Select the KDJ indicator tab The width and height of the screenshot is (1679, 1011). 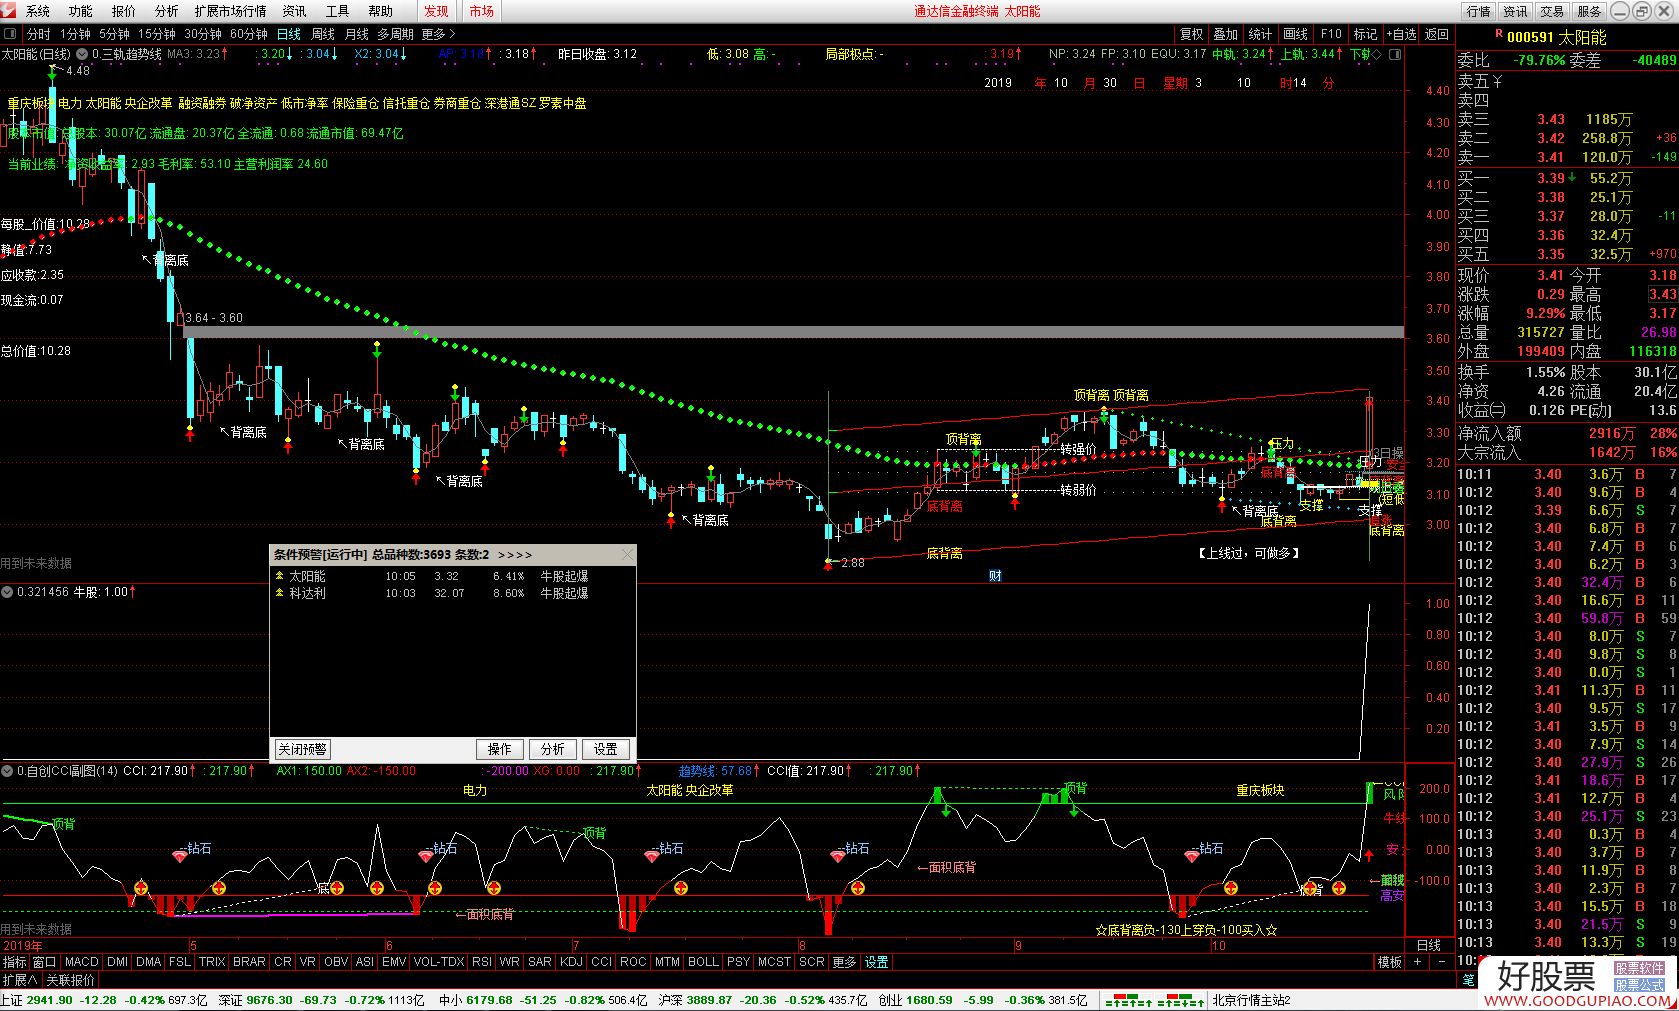pyautogui.click(x=571, y=962)
